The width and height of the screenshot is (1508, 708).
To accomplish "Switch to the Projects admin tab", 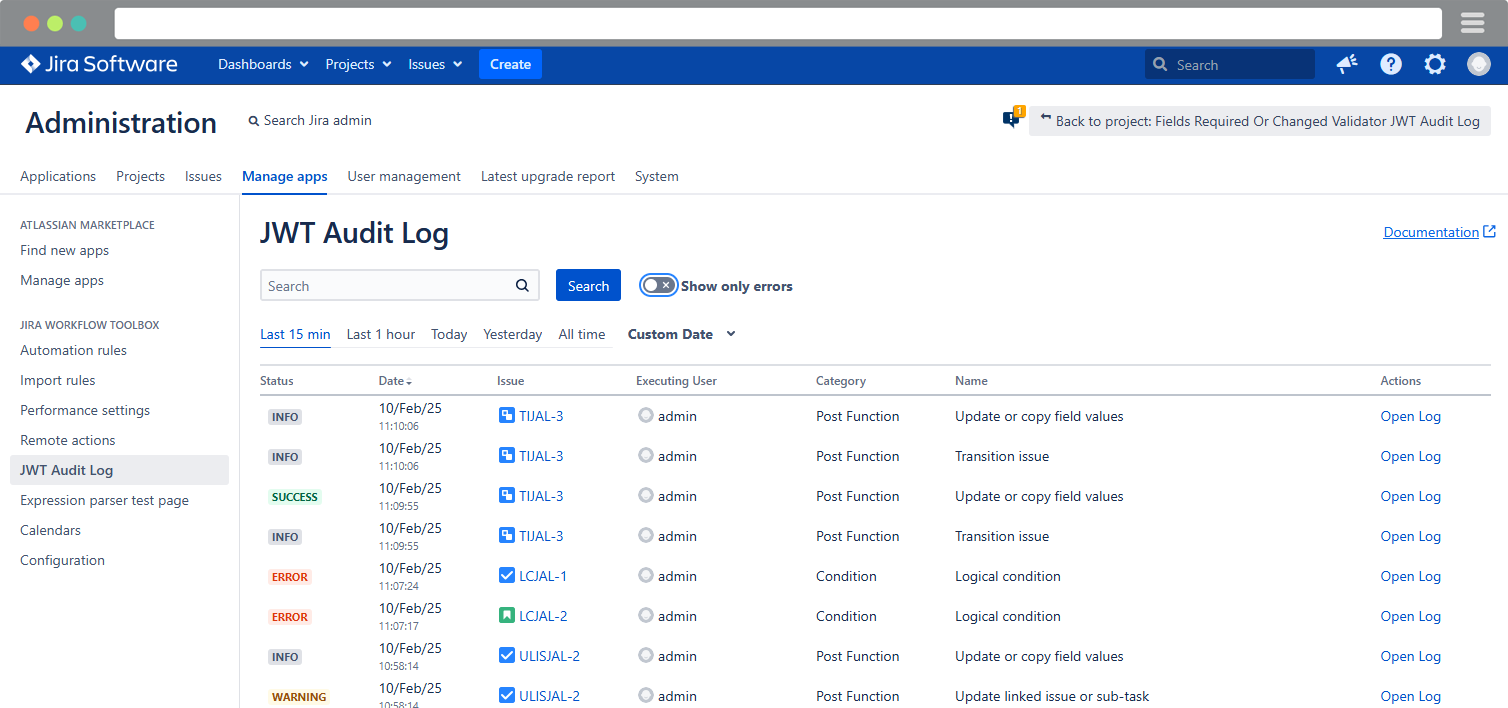I will coord(140,176).
